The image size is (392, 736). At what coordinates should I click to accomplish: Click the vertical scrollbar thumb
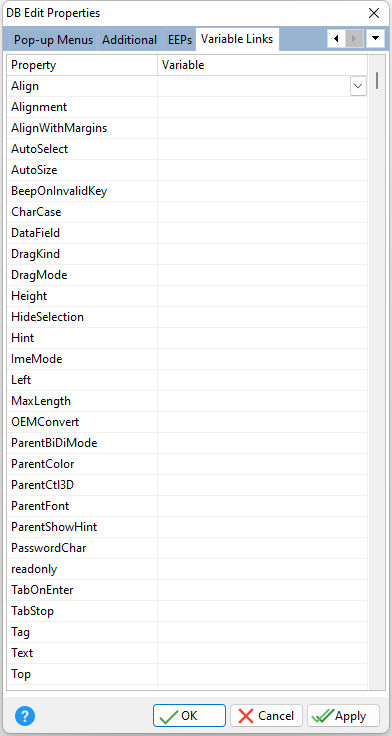[377, 81]
